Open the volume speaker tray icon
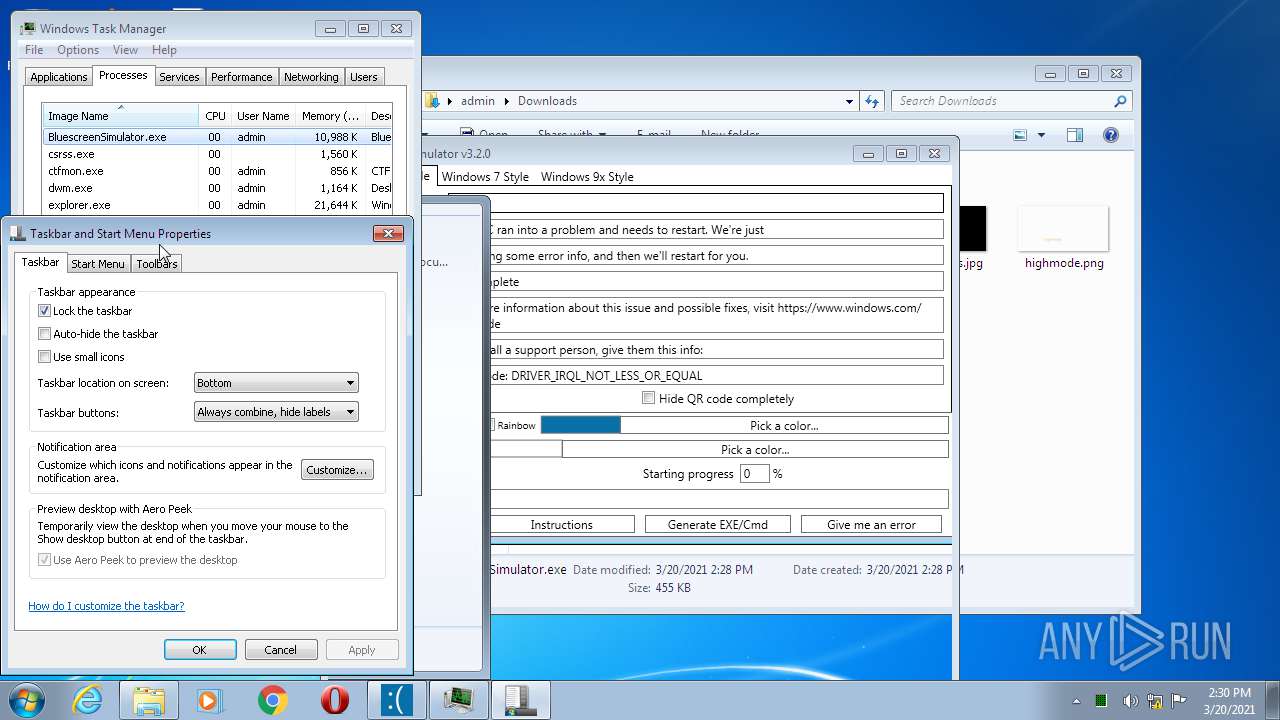 [1129, 701]
